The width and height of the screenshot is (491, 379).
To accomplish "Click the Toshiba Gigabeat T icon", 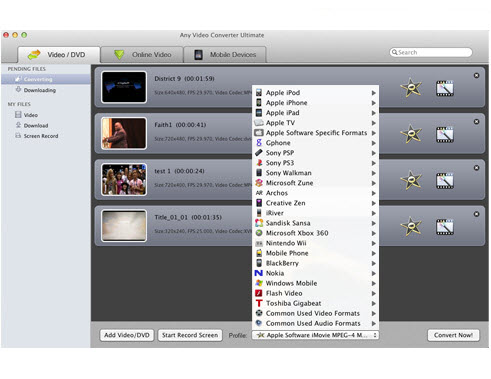I will (x=259, y=303).
